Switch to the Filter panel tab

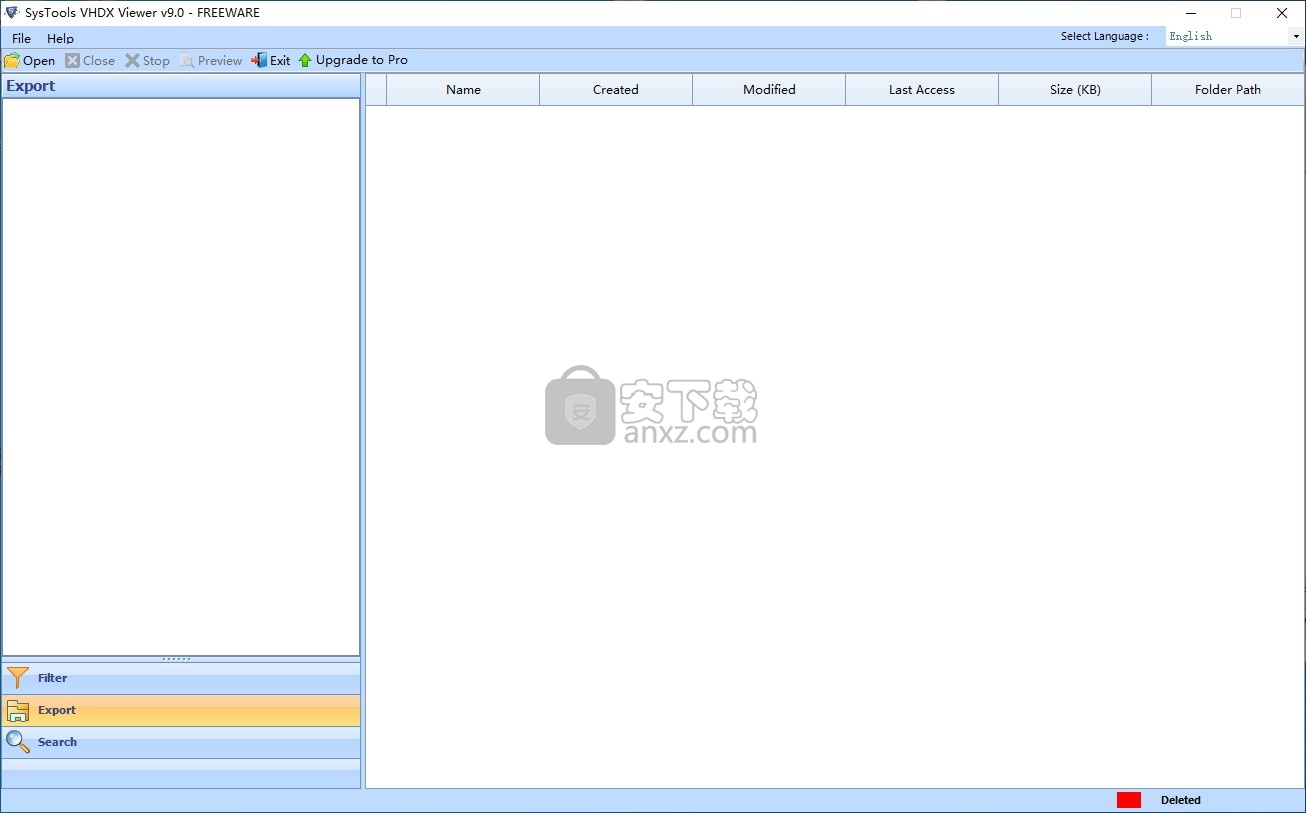click(x=181, y=678)
